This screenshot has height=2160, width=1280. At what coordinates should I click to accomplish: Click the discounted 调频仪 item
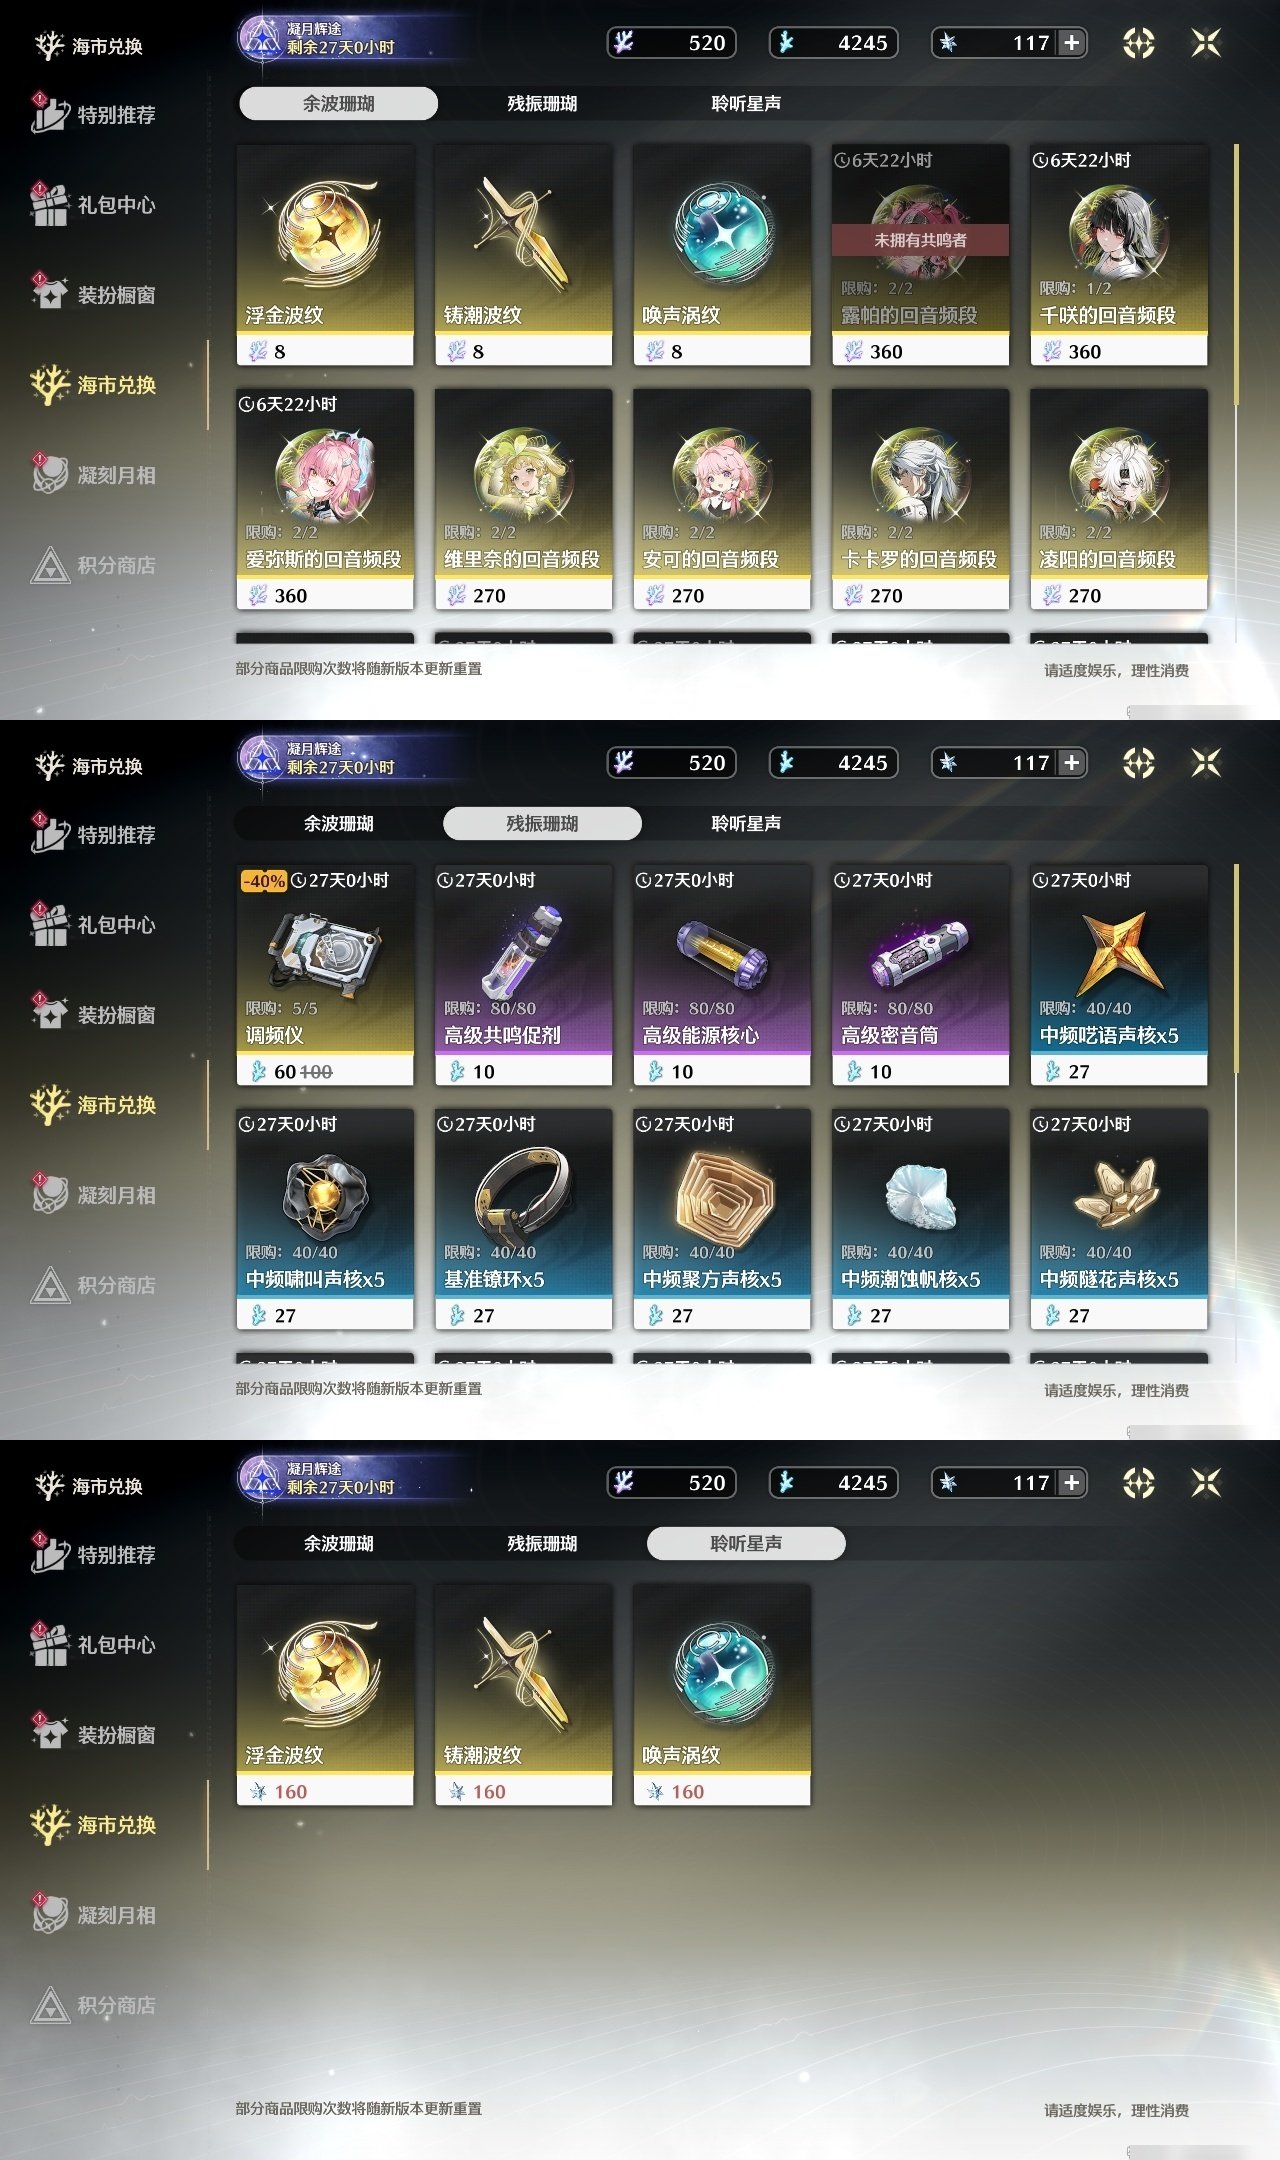[x=325, y=975]
